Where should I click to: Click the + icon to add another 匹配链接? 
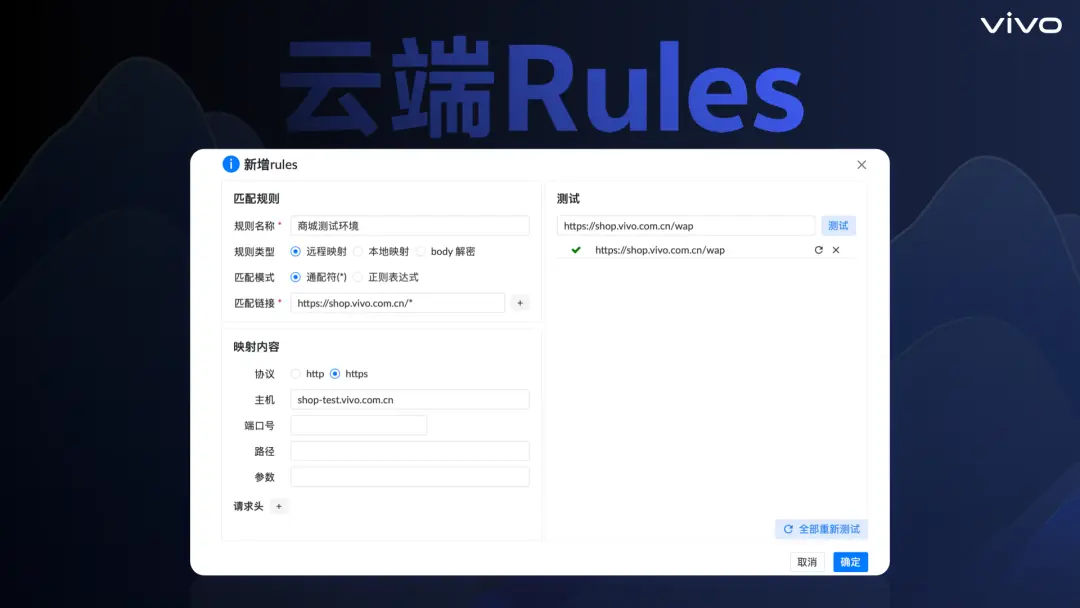coord(519,302)
